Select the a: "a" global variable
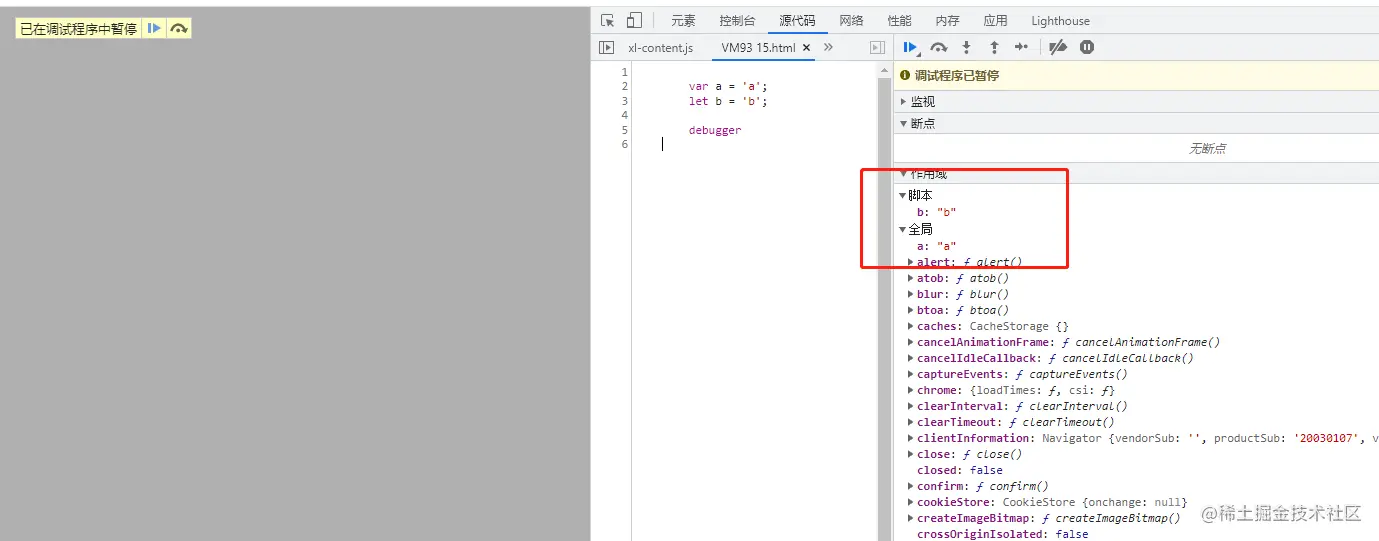Viewport: 1379px width, 541px height. [x=936, y=246]
